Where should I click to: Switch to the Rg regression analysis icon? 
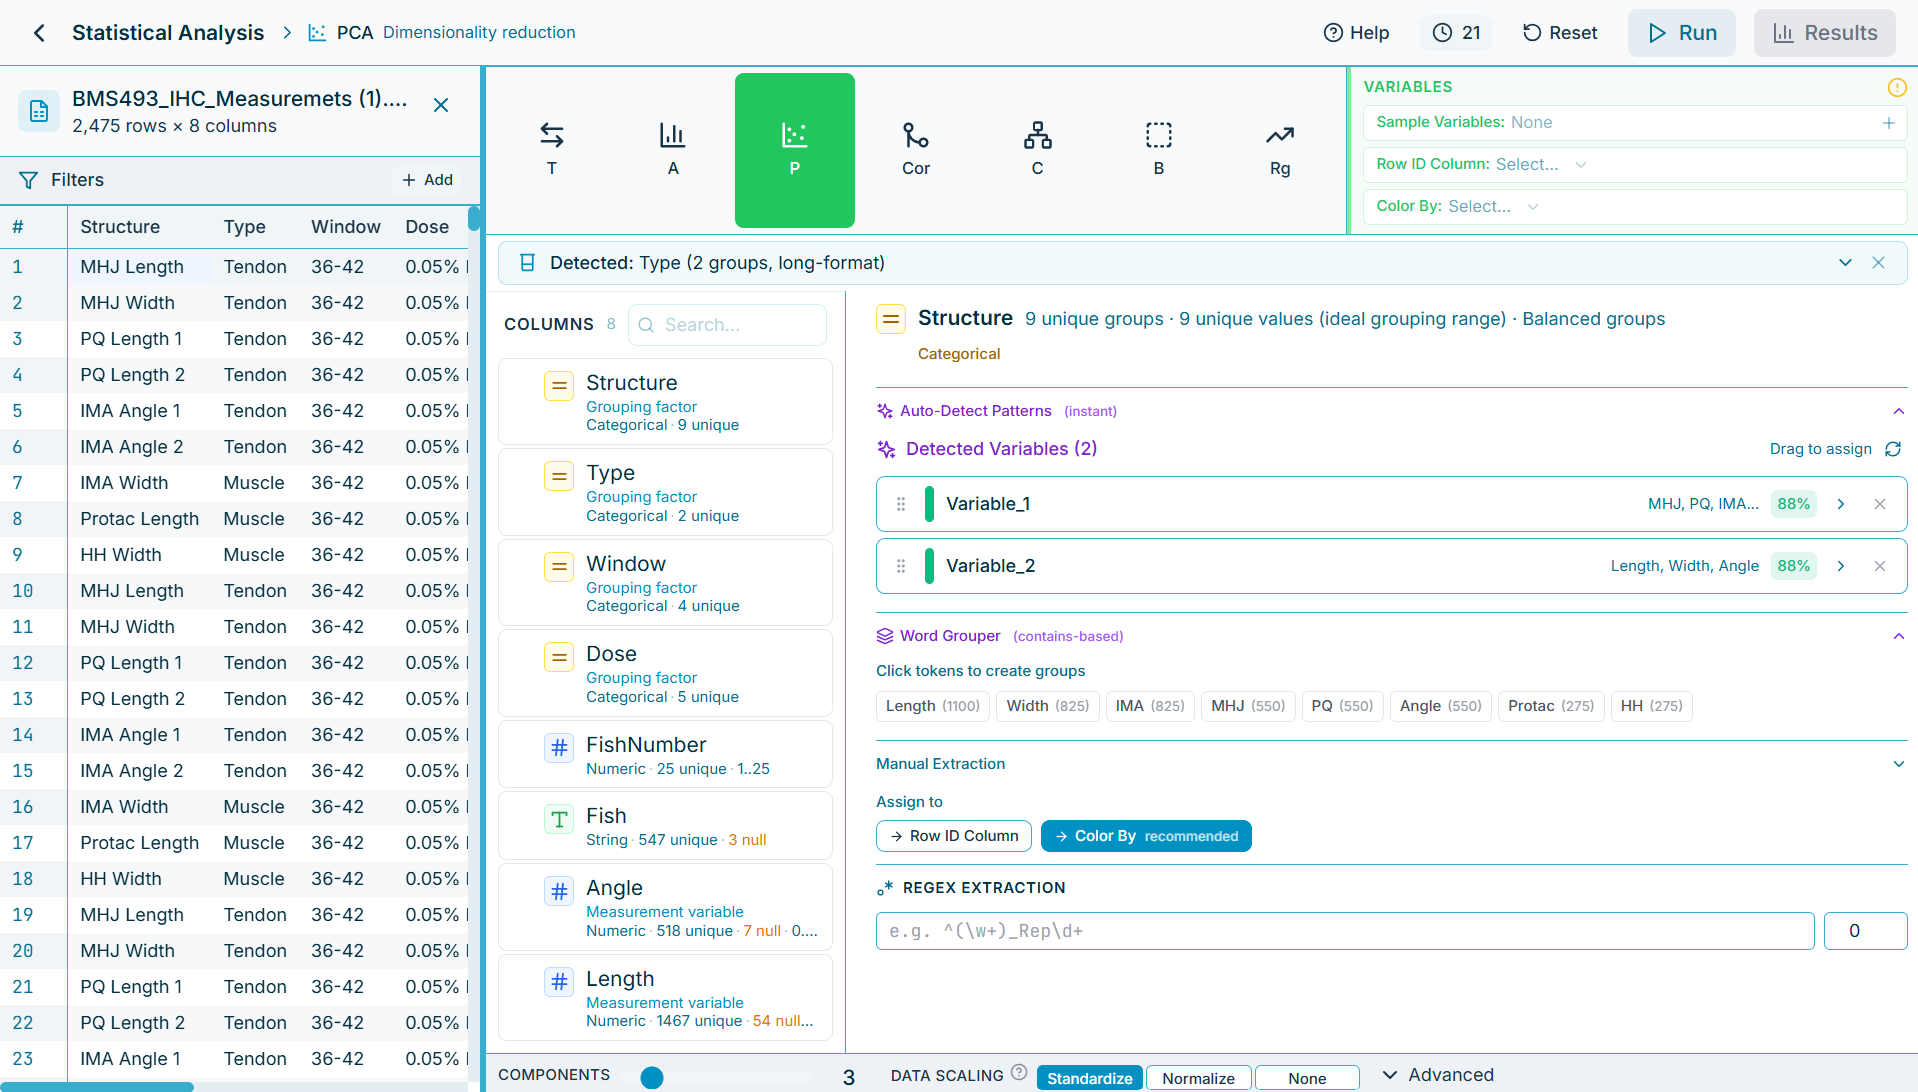1279,148
